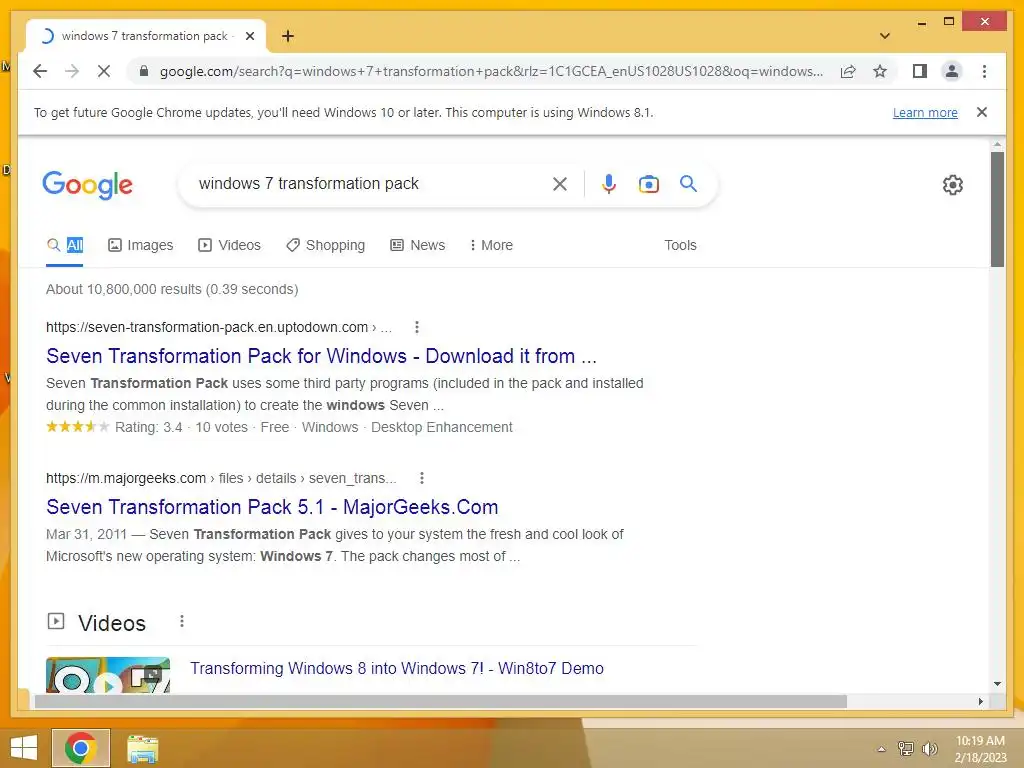Open Google search settings gear
Viewport: 1024px width, 768px height.
point(953,185)
